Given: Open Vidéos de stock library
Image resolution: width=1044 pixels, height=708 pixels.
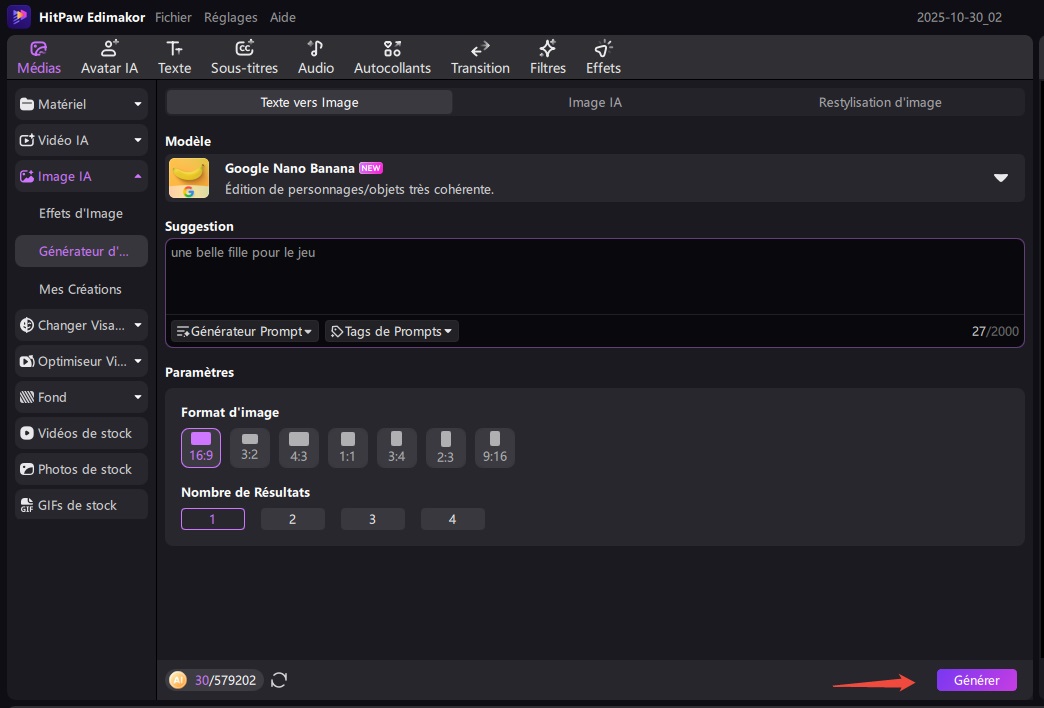Looking at the screenshot, I should click(81, 433).
